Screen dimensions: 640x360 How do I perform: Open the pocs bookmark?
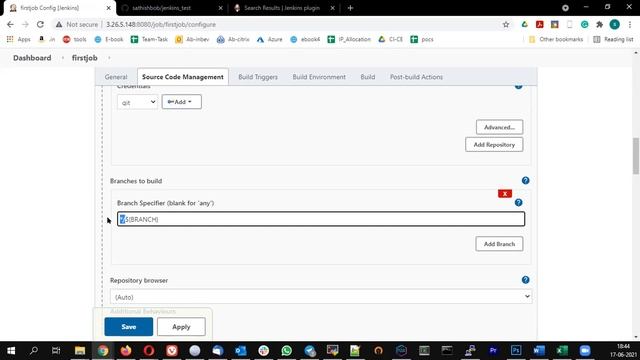(422, 39)
